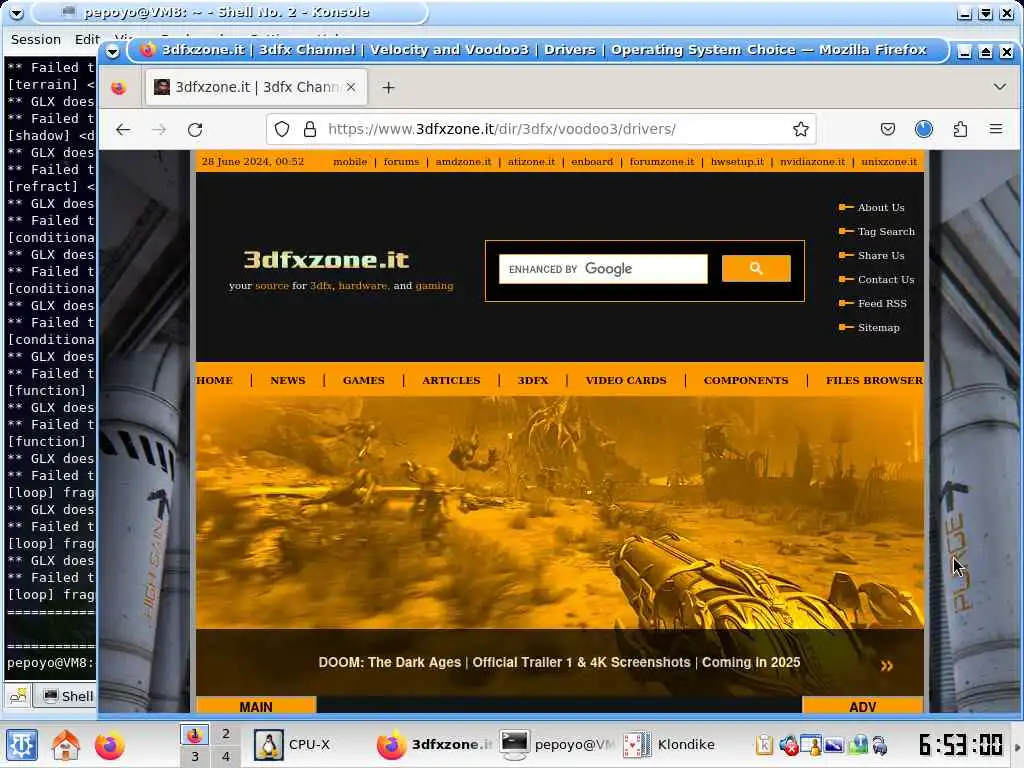Close the 3dfxzone.it browser tab
Viewport: 1024px width, 768px height.
(x=351, y=87)
